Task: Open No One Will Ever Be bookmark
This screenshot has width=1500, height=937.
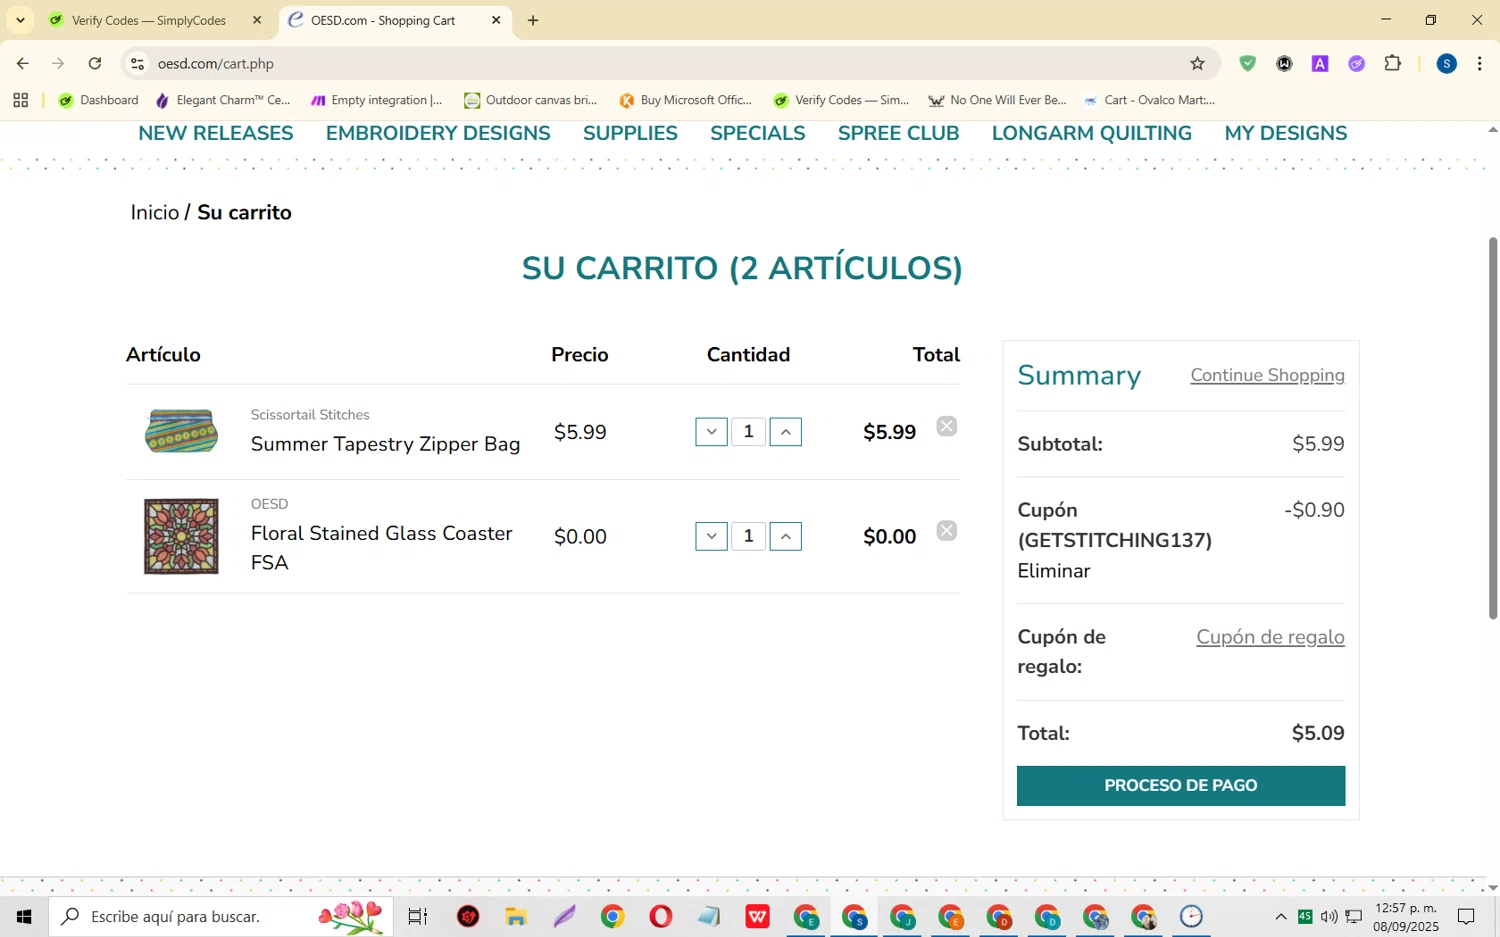Action: pos(997,100)
